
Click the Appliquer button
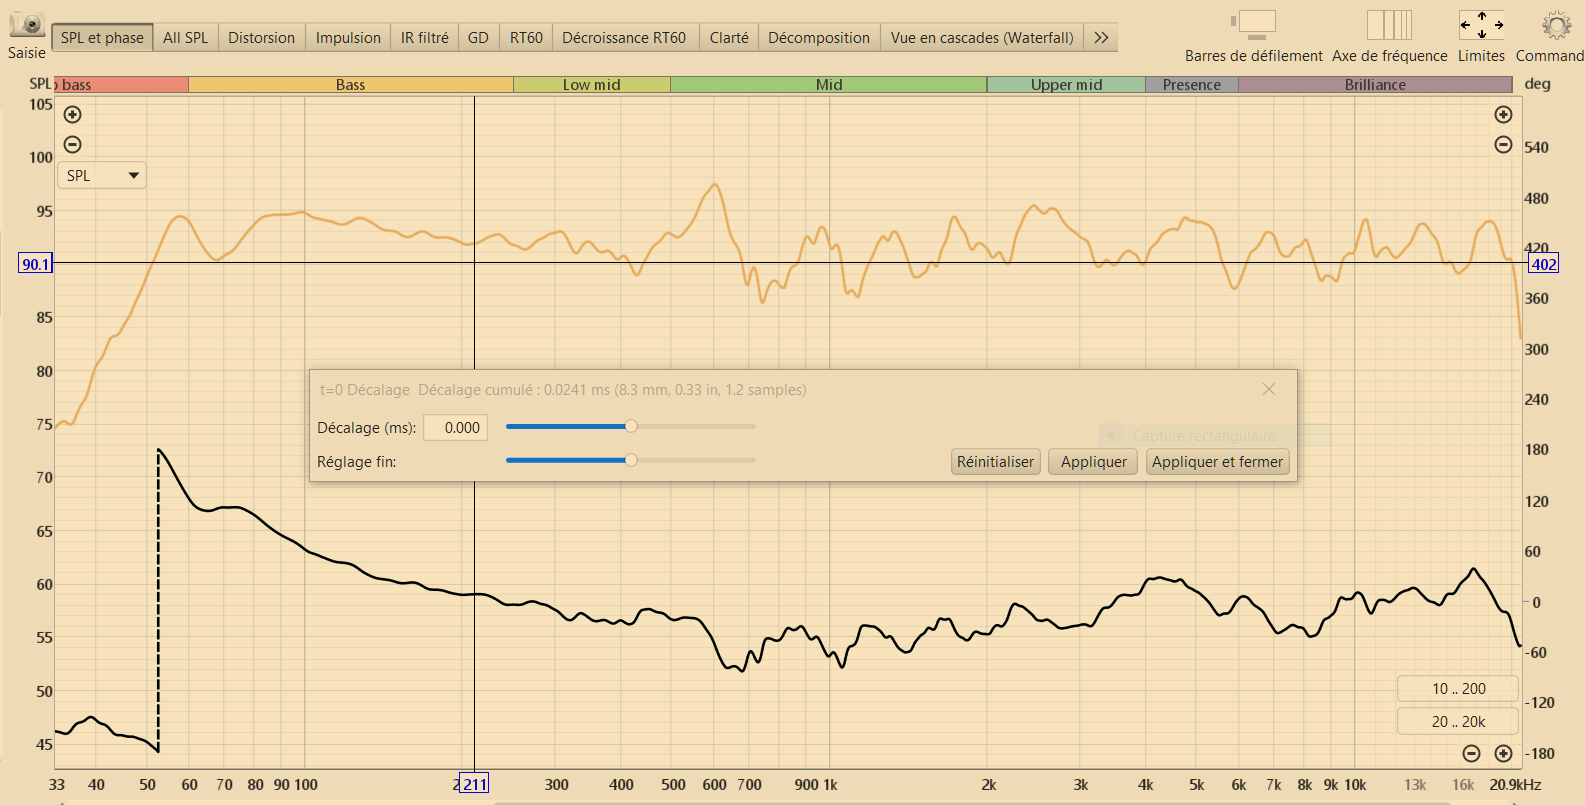click(1093, 462)
